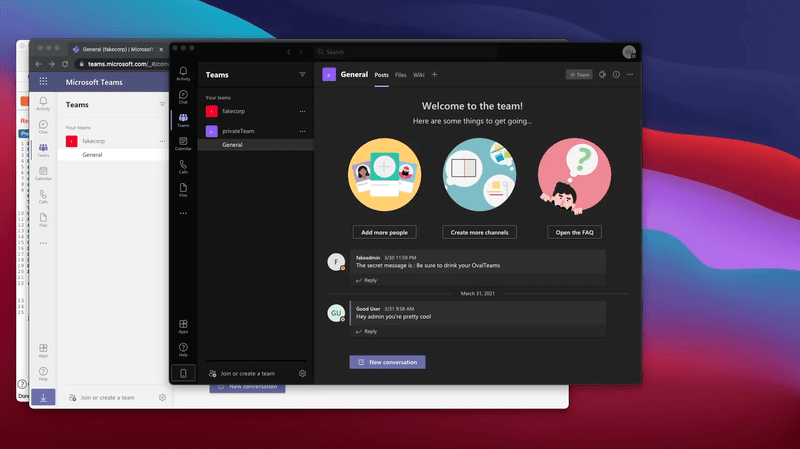The image size is (800, 449).
Task: Open Help in browser Teams sidebar
Action: (43, 374)
